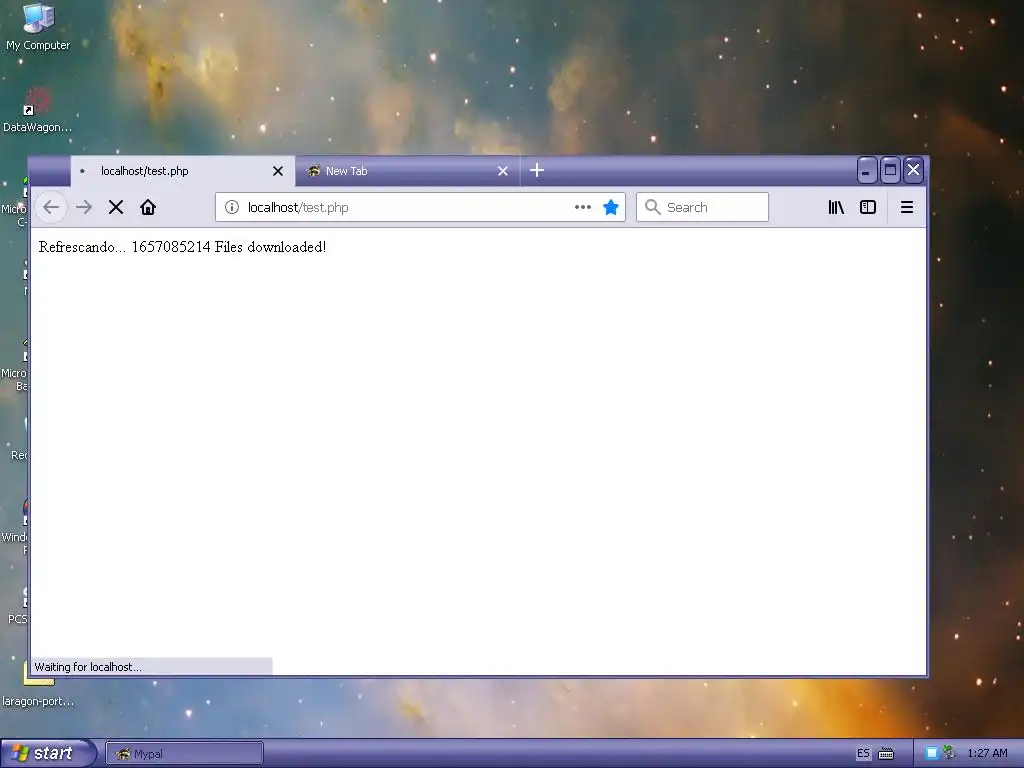Click 'Waiting for localhost...' status text

88,667
